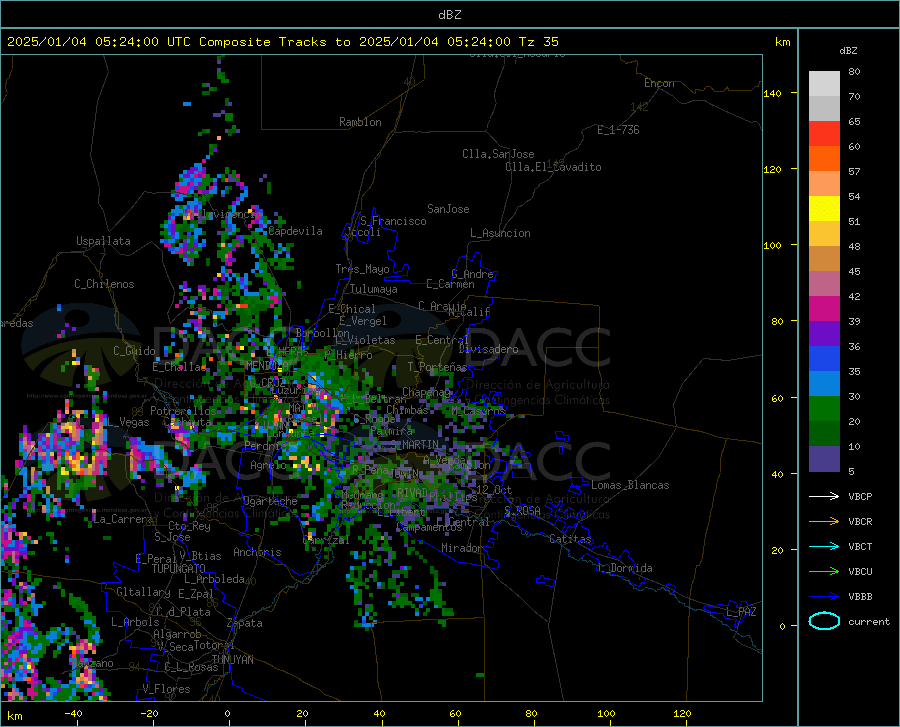Click the 'Uspallata' map label

pyautogui.click(x=103, y=241)
